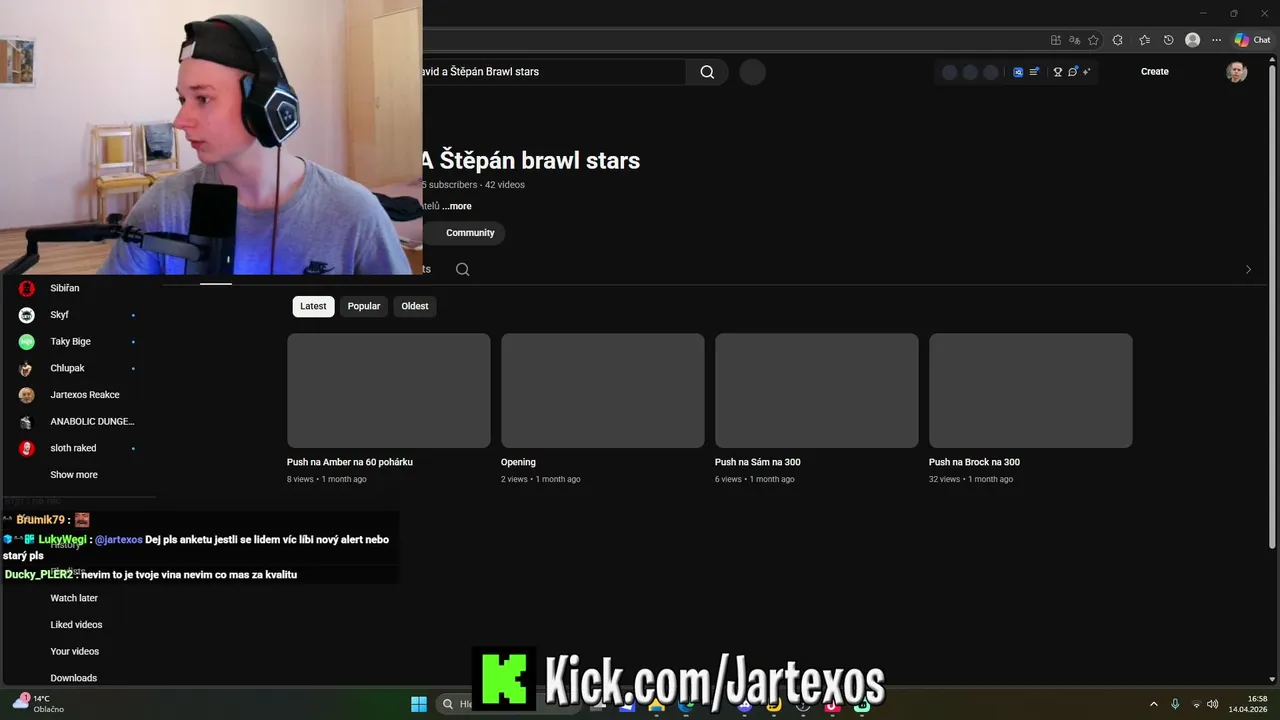Select the Popular sort chip

pyautogui.click(x=364, y=306)
